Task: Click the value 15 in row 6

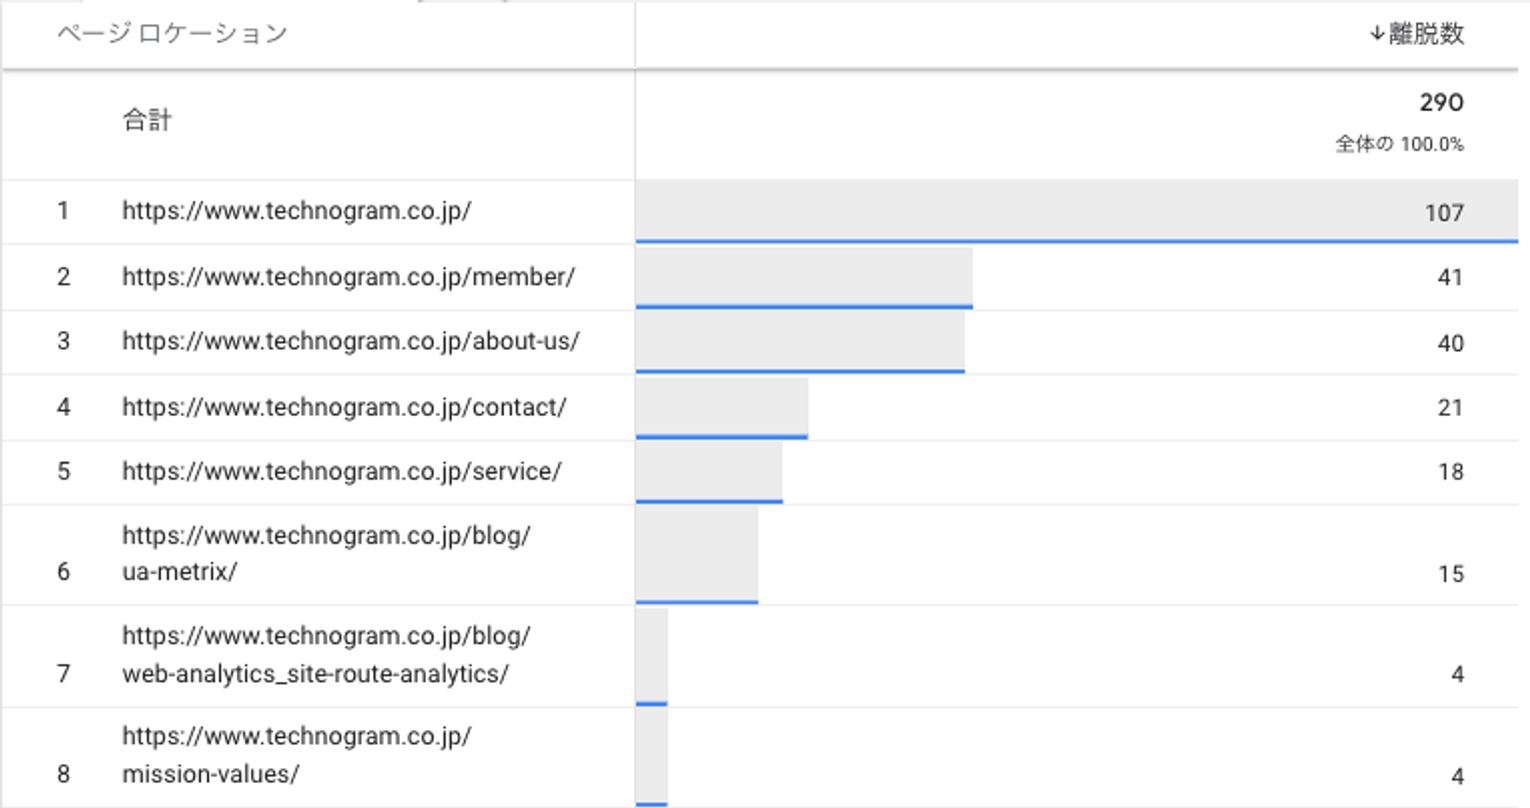Action: [x=1451, y=574]
